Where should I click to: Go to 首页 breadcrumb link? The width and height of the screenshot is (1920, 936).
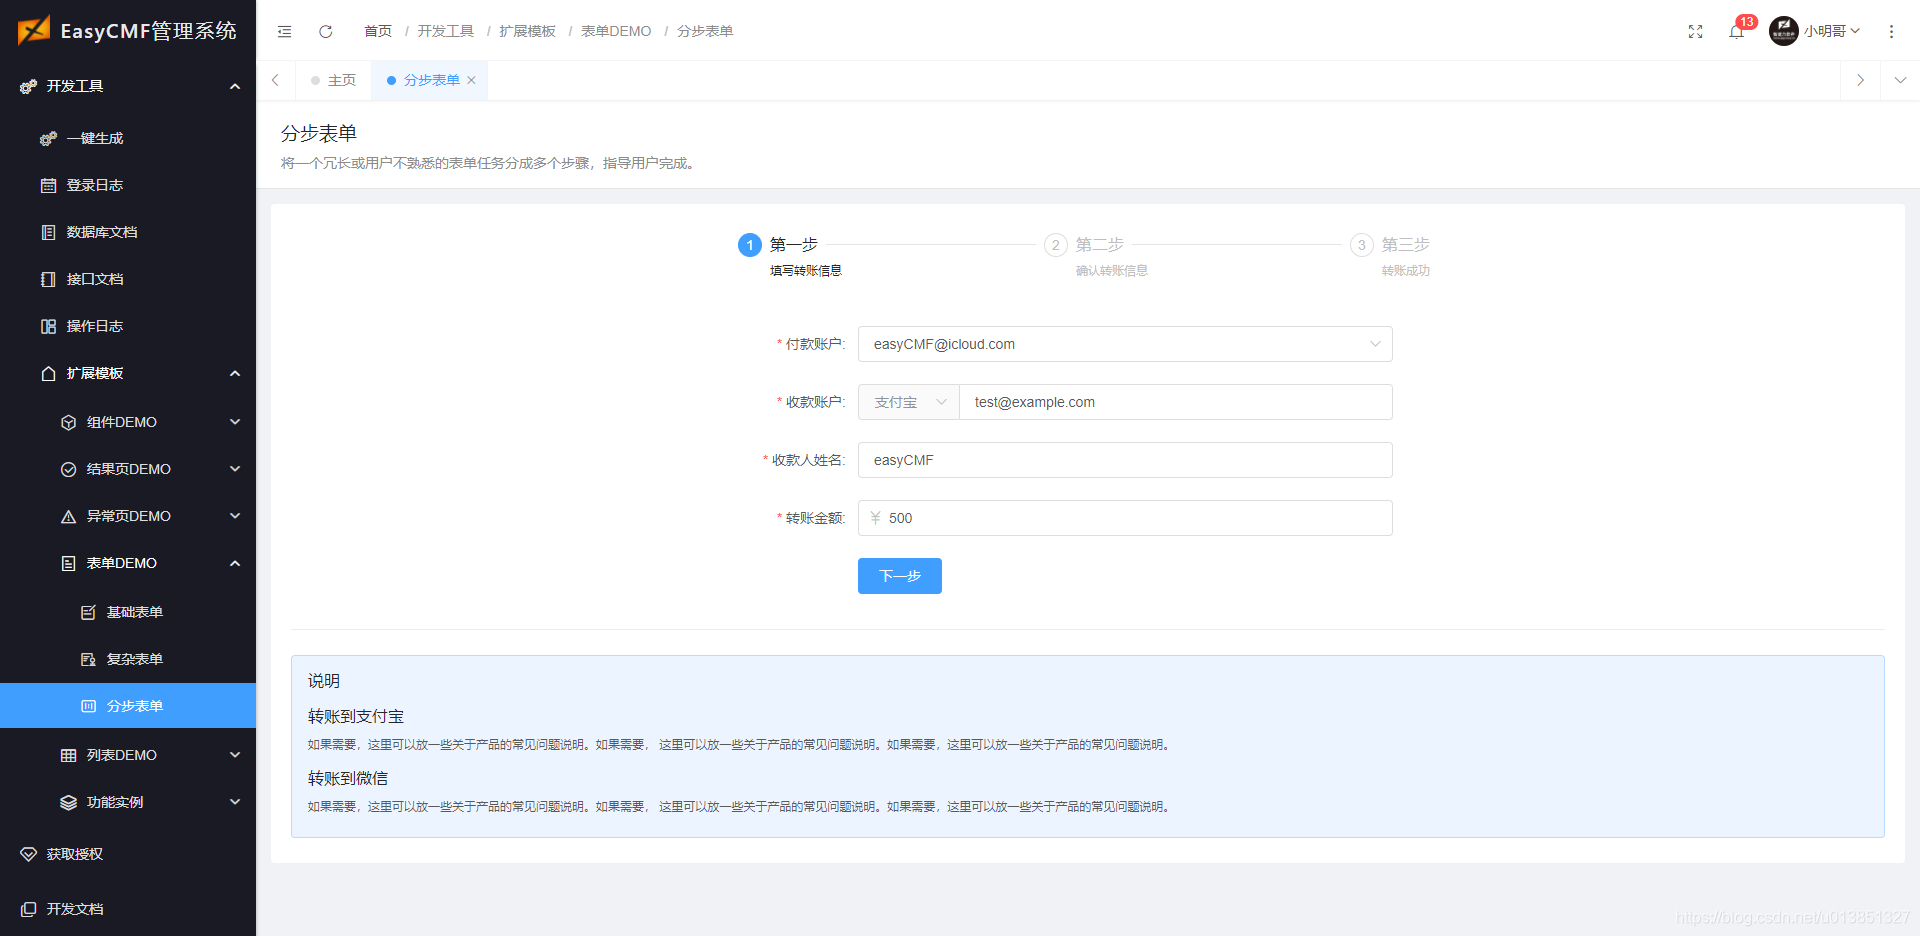(378, 31)
